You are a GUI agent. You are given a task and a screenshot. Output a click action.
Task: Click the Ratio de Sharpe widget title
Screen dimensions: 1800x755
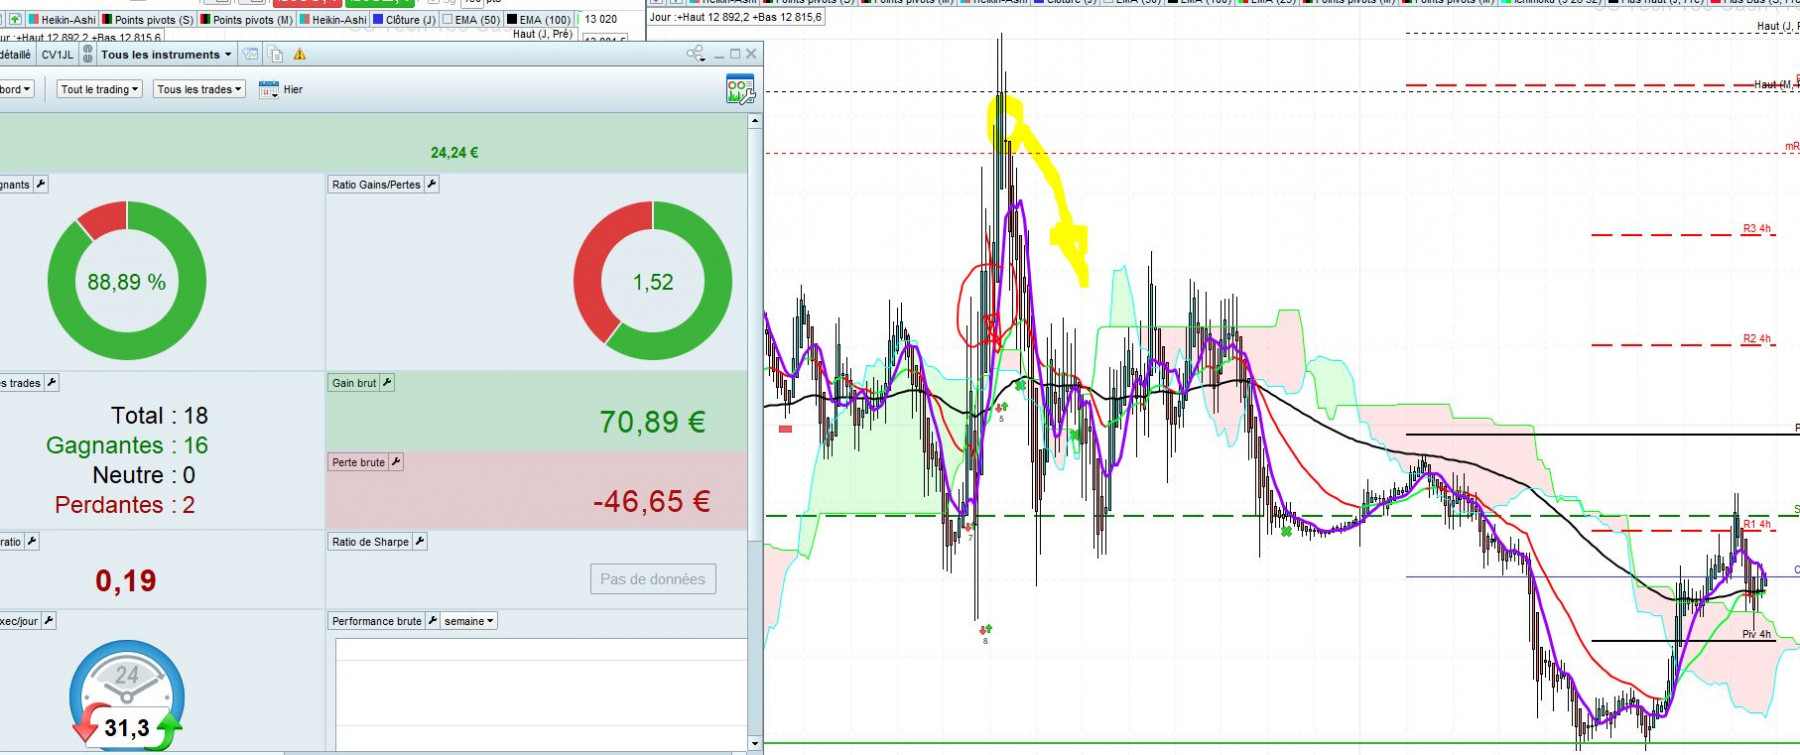click(370, 541)
